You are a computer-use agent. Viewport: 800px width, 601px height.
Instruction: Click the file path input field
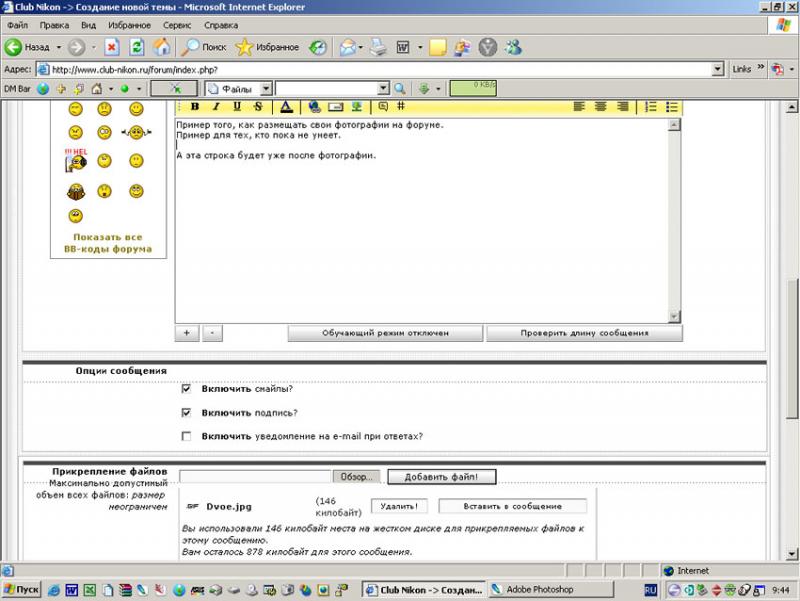[x=256, y=477]
